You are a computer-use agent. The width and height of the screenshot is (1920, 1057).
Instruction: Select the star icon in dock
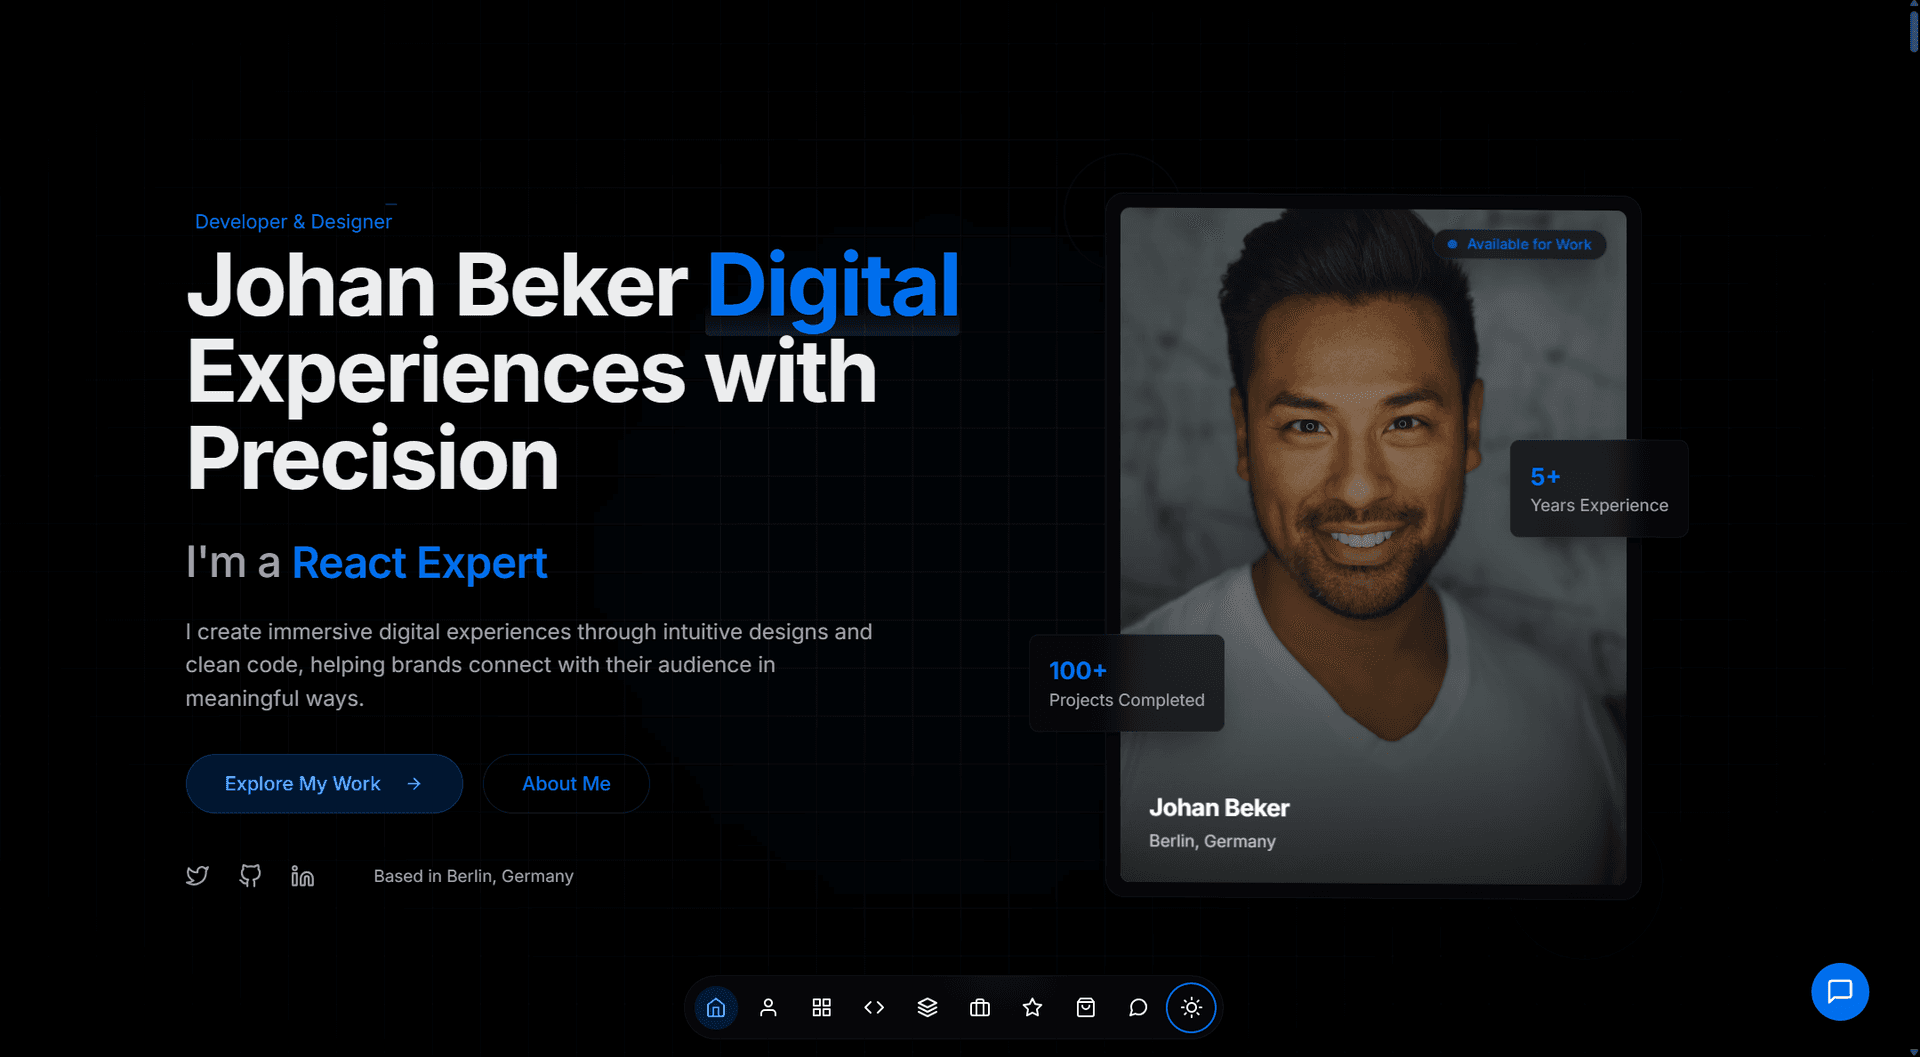click(x=1032, y=1007)
